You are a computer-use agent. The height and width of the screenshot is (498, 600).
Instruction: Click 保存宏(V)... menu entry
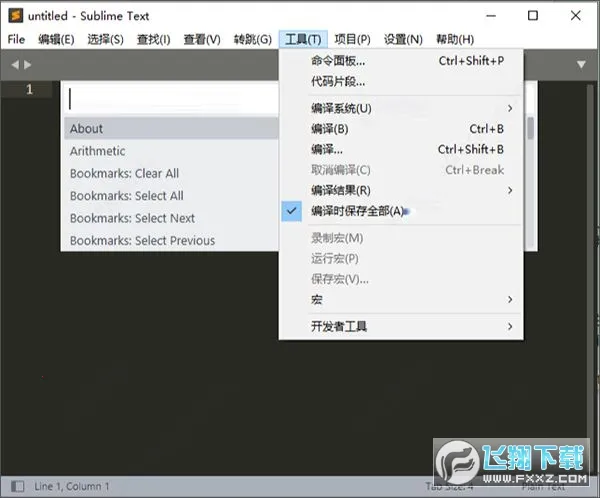(x=401, y=279)
